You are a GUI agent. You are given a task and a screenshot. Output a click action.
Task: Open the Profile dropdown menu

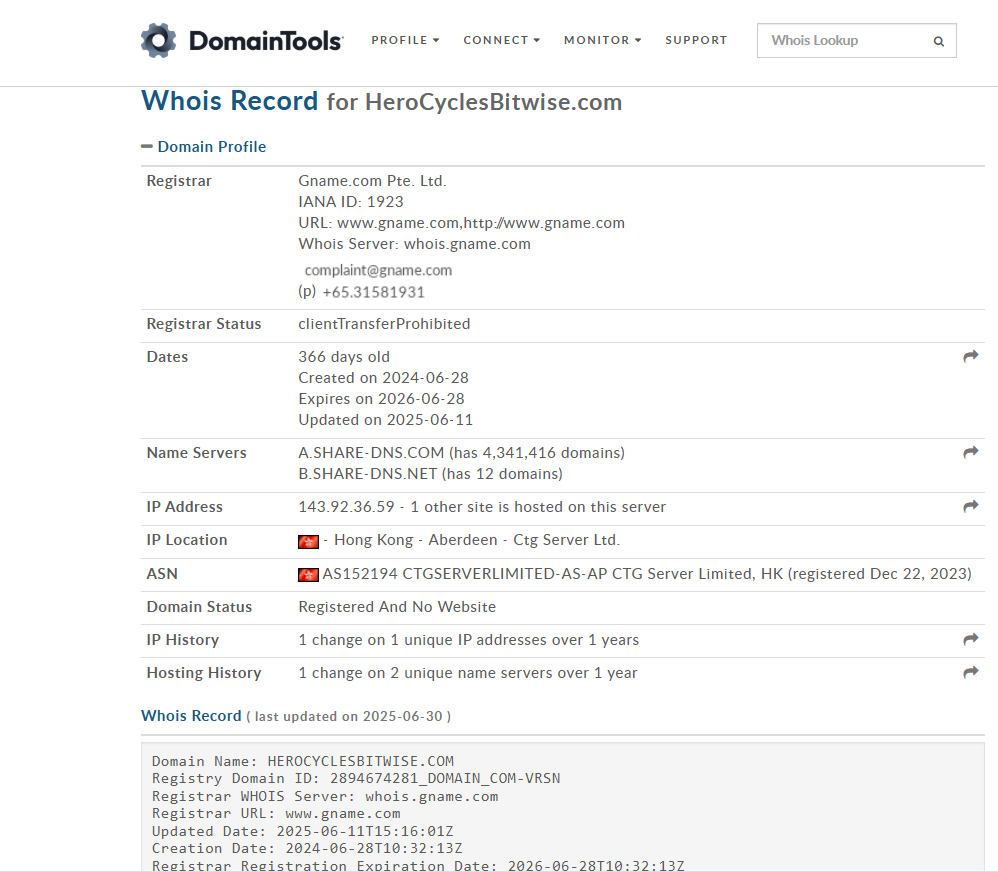pos(405,40)
